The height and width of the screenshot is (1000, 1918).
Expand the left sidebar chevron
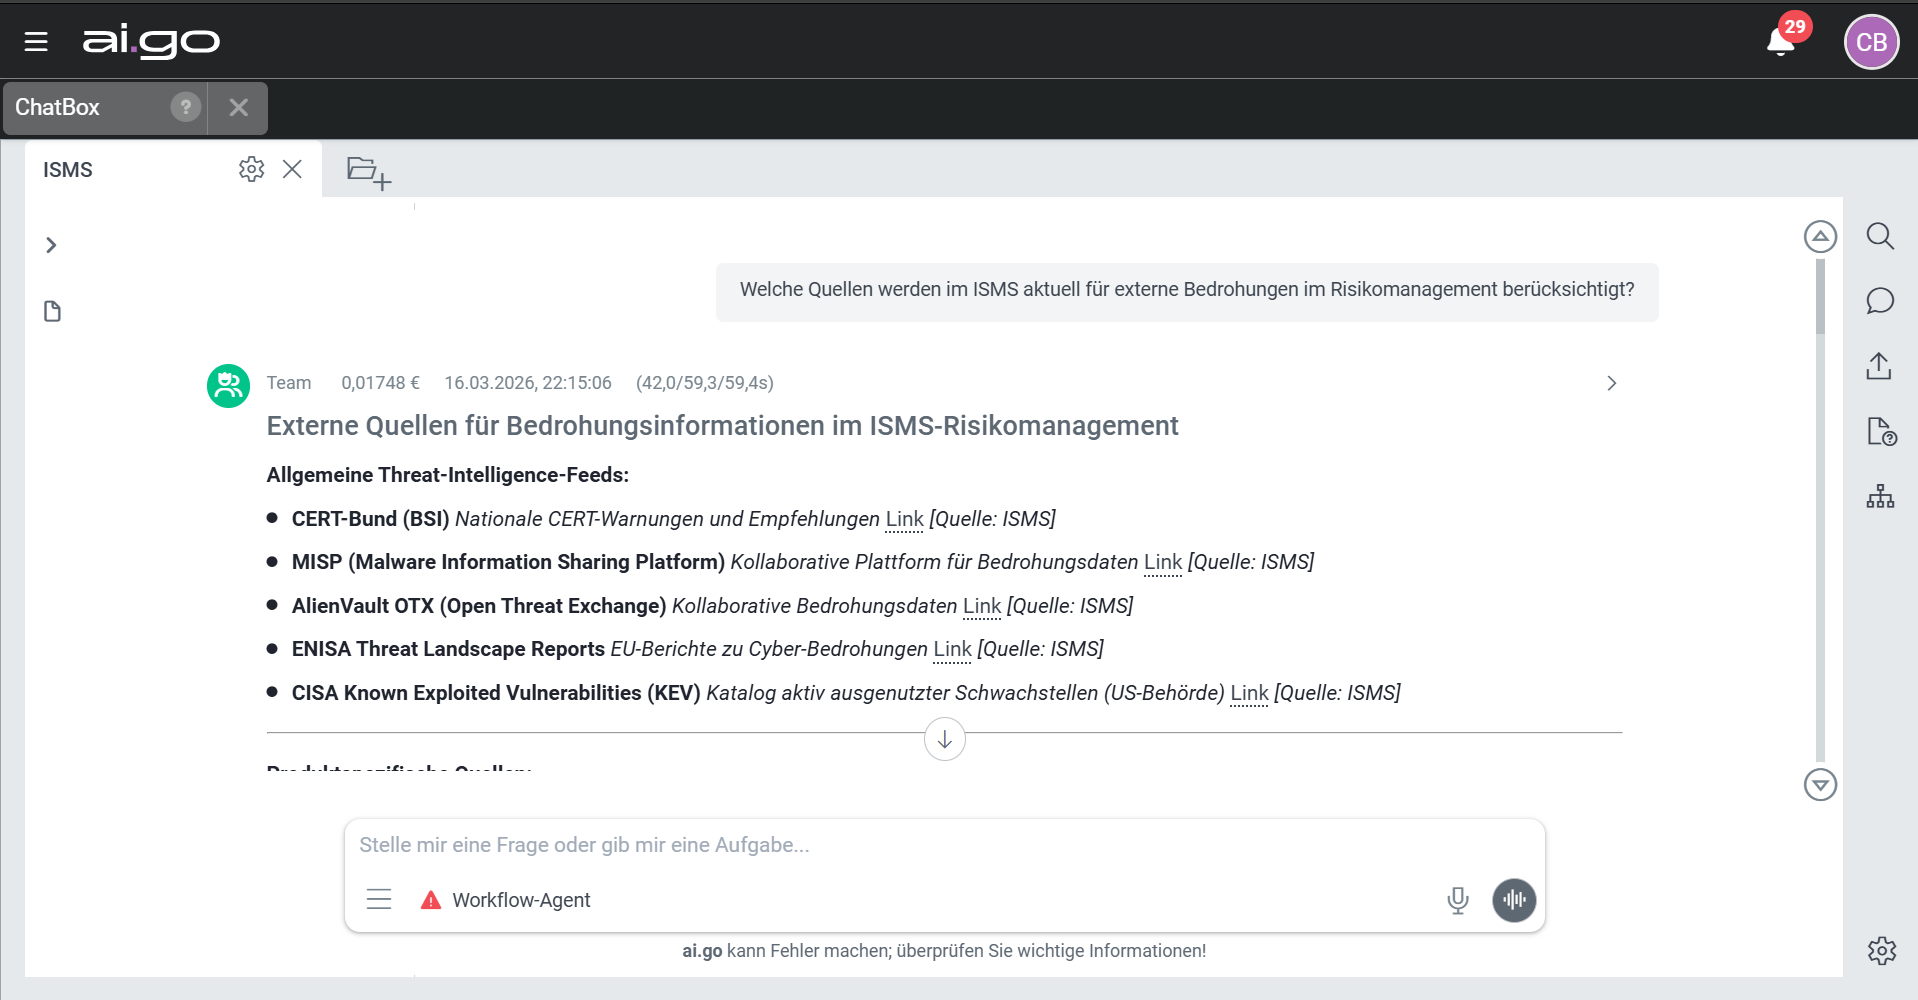[x=51, y=245]
